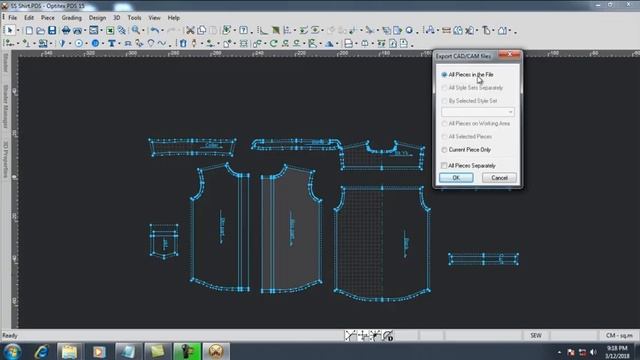Expand dropdown arrow beside Text tool
Image resolution: width=640 pixels, height=360 pixels.
[x=119, y=44]
